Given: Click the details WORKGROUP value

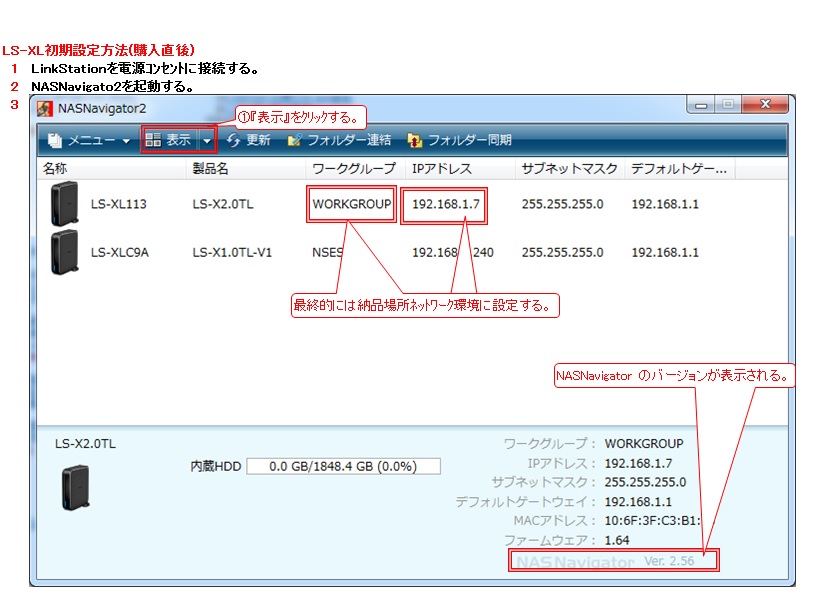Looking at the screenshot, I should (643, 444).
